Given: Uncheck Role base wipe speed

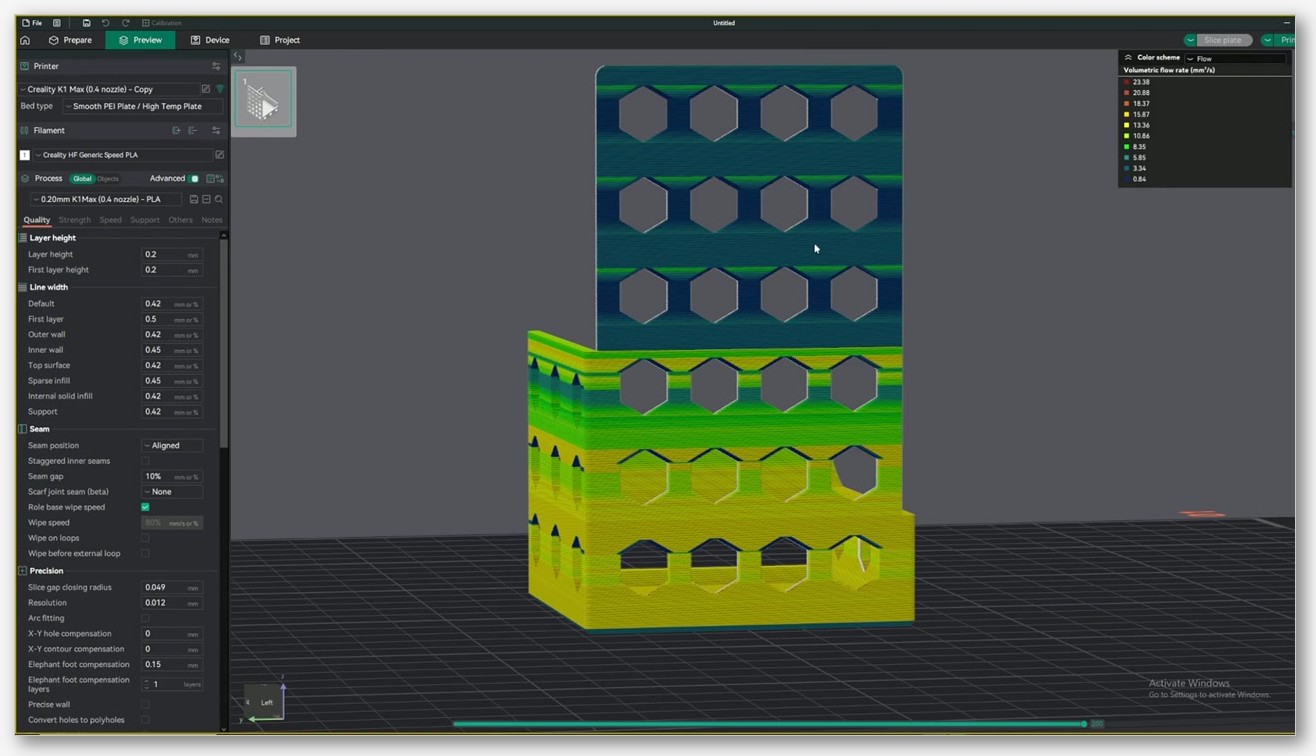Looking at the screenshot, I should click(x=145, y=507).
